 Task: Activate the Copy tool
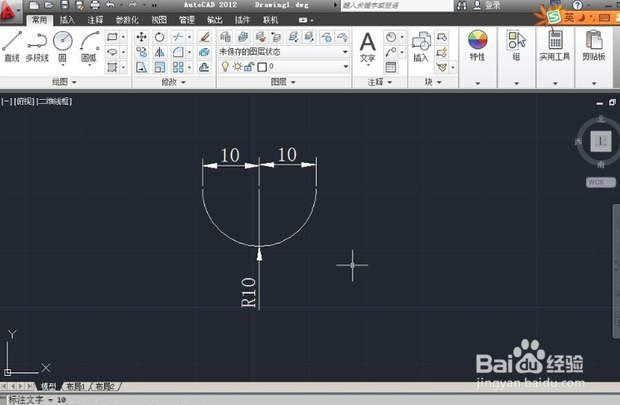pyautogui.click(x=141, y=52)
